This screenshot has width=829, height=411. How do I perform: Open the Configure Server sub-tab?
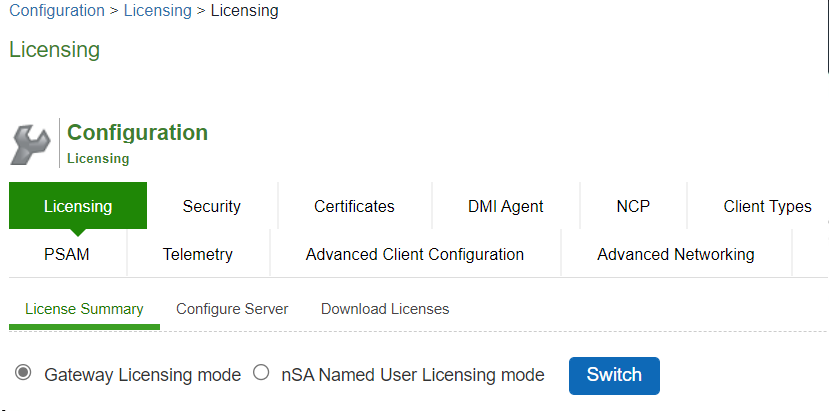click(232, 309)
